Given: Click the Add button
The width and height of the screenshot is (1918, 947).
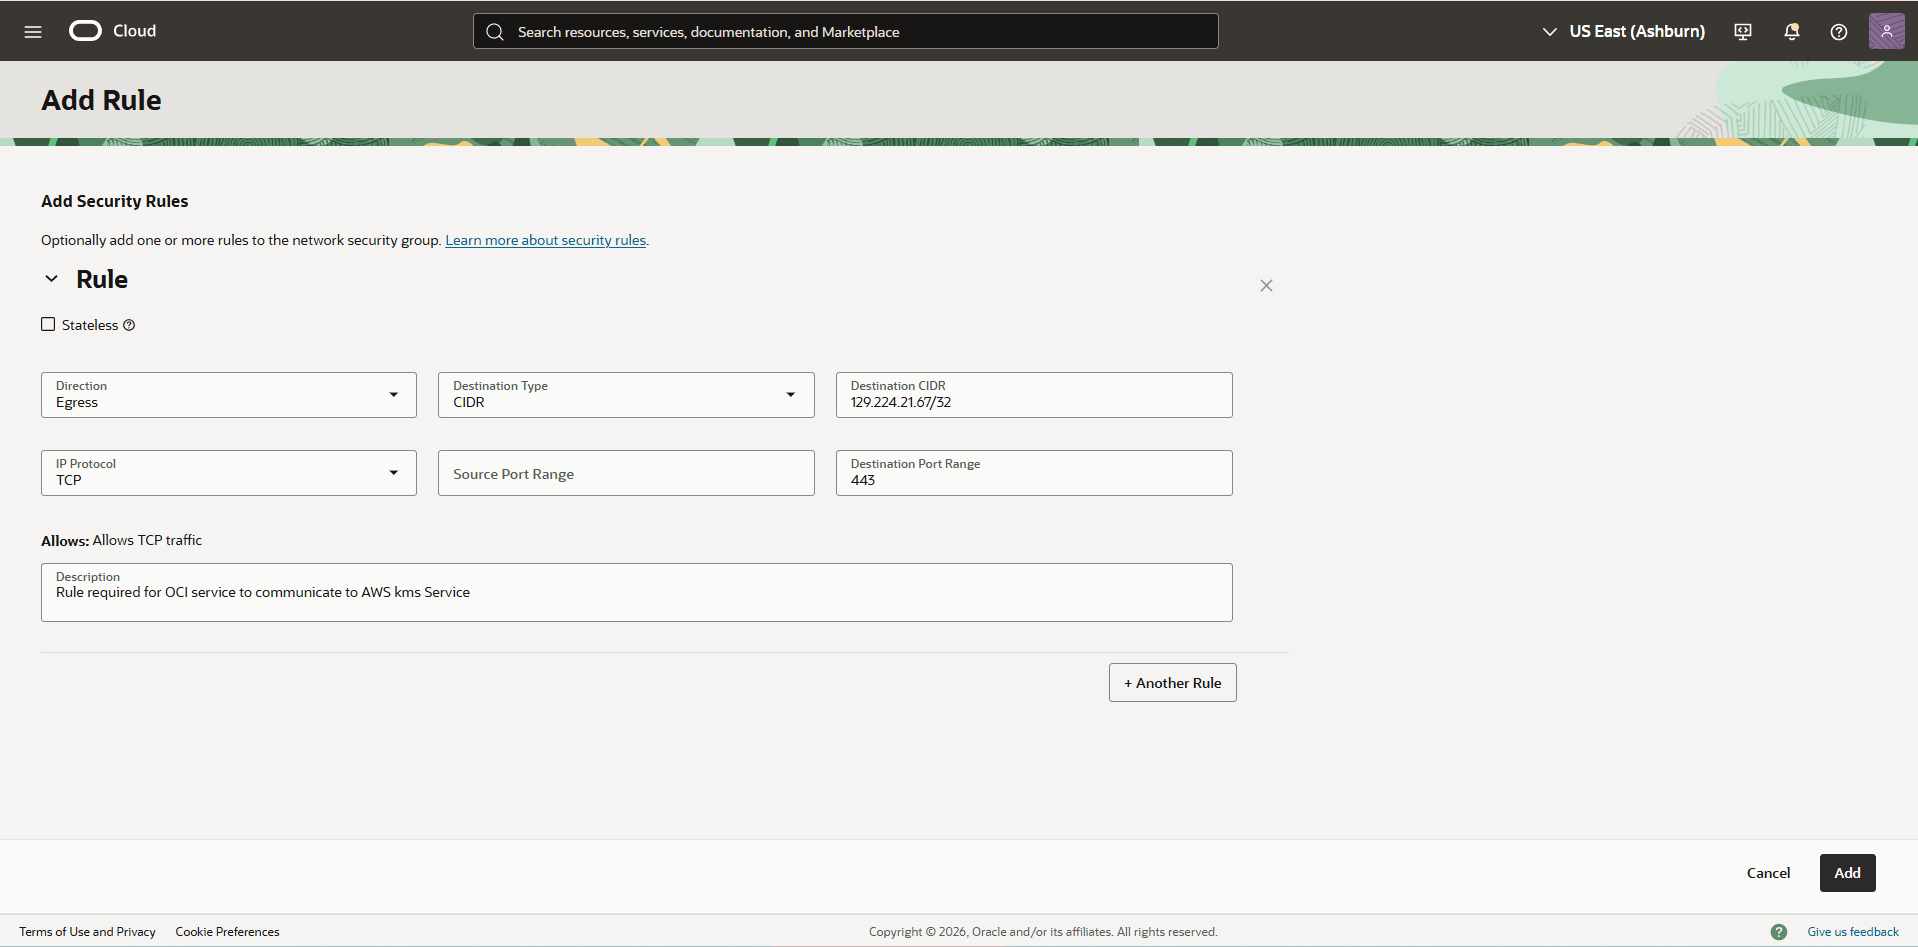Looking at the screenshot, I should 1846,872.
